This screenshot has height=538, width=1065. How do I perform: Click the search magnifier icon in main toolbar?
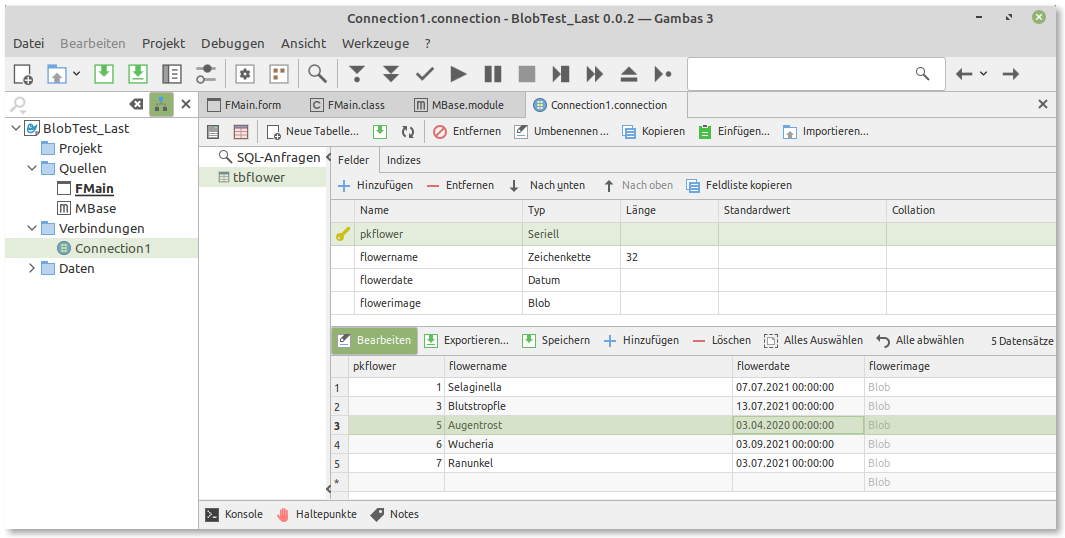coord(317,74)
